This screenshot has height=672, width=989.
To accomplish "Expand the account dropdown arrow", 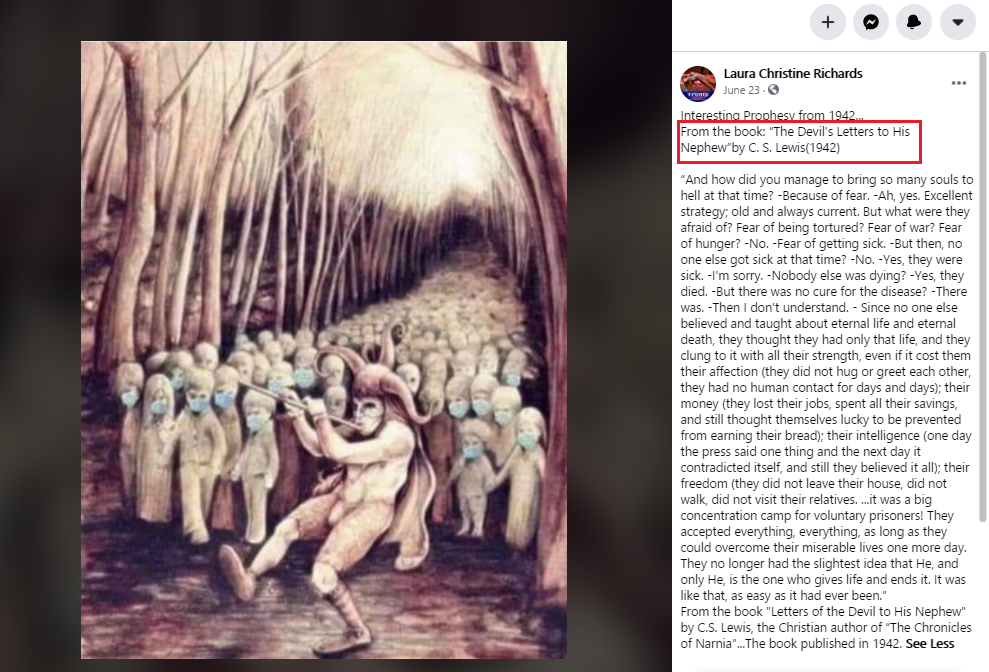I will click(957, 22).
